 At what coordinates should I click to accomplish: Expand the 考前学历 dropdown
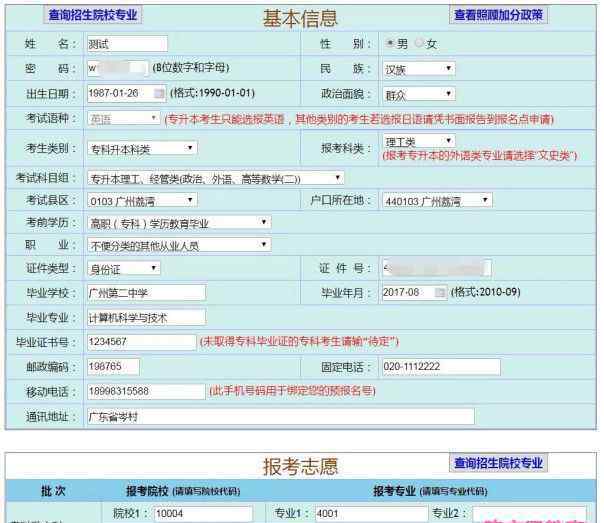pos(179,223)
